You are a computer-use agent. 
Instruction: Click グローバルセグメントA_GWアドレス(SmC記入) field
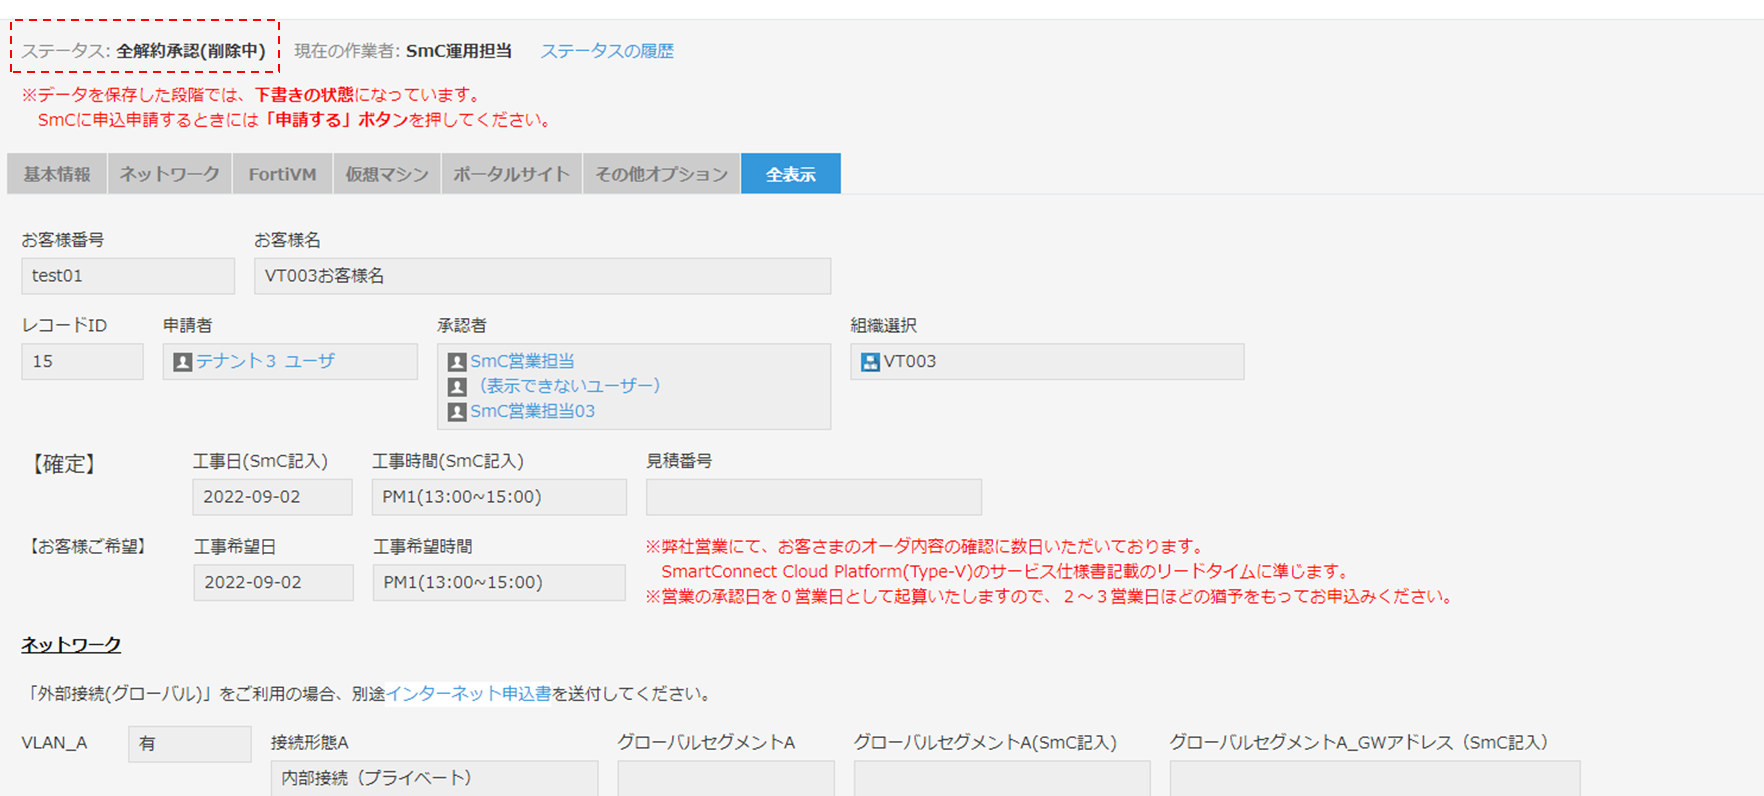1375,778
